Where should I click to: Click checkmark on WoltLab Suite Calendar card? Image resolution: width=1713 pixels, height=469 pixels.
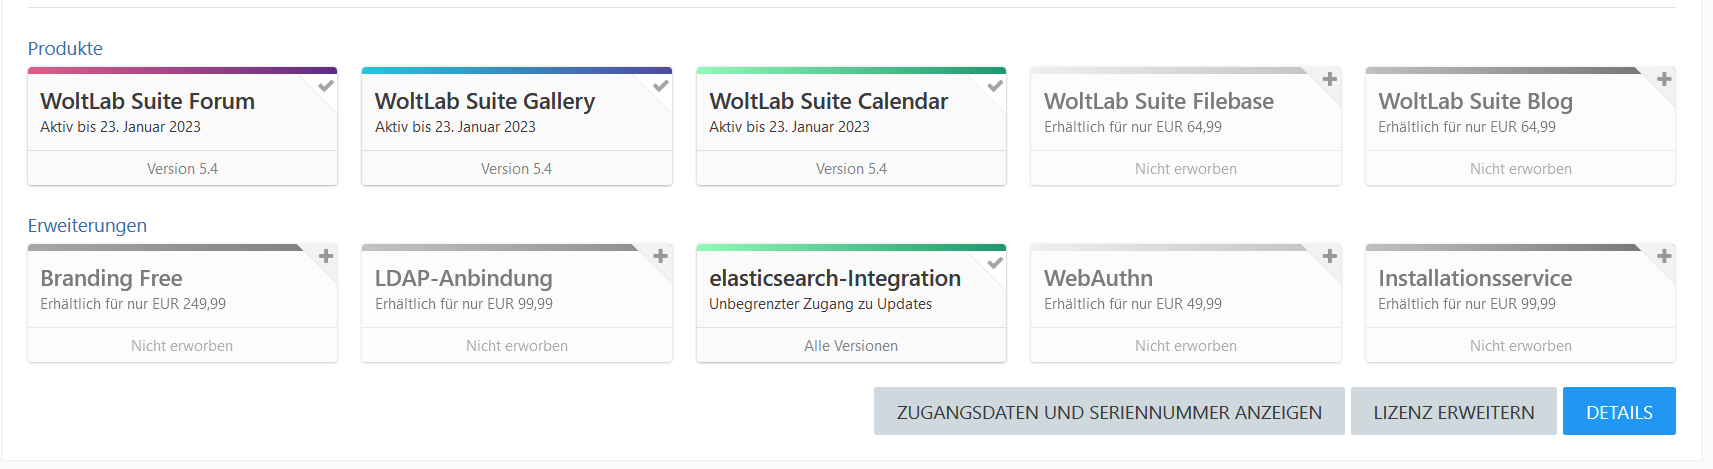point(995,86)
